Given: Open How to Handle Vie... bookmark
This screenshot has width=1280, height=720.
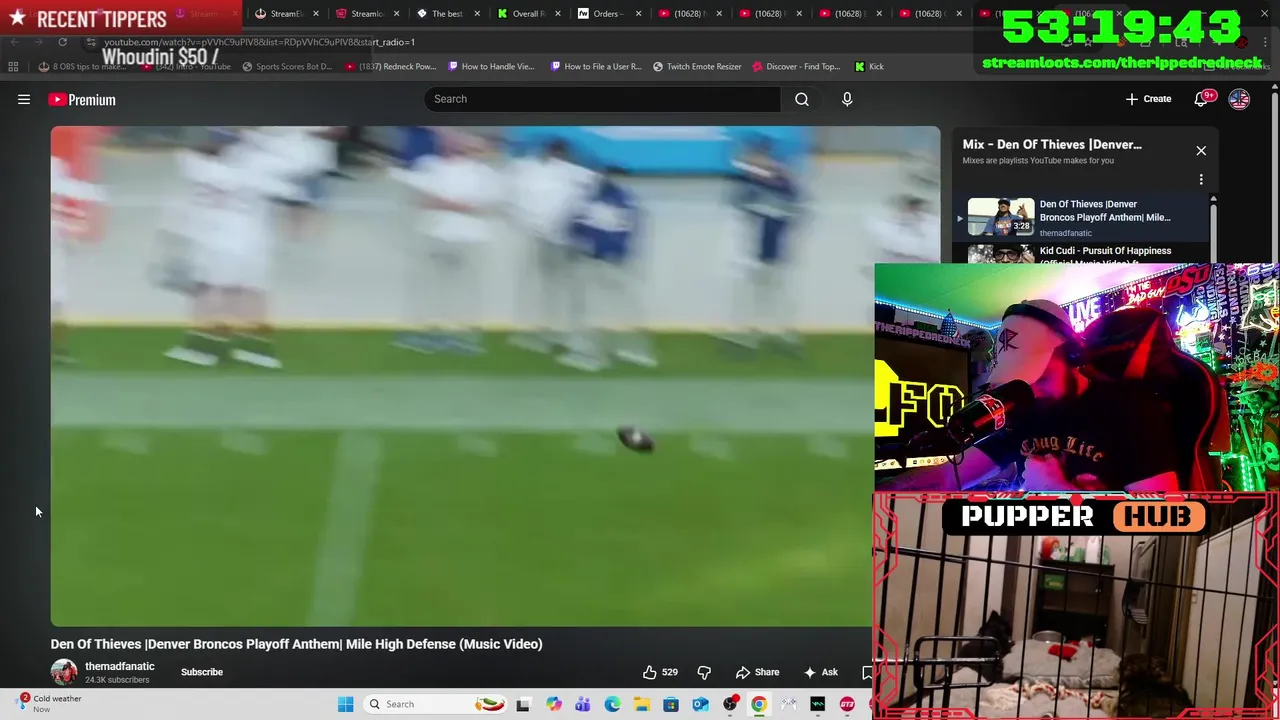Looking at the screenshot, I should coord(491,67).
